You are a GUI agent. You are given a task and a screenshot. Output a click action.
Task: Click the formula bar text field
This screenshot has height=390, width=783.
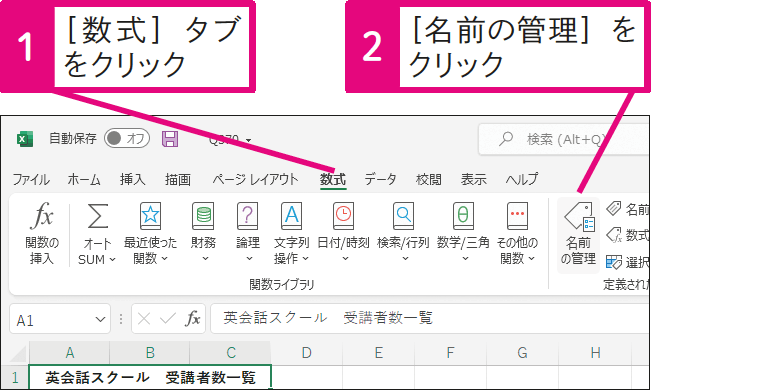[x=429, y=319]
